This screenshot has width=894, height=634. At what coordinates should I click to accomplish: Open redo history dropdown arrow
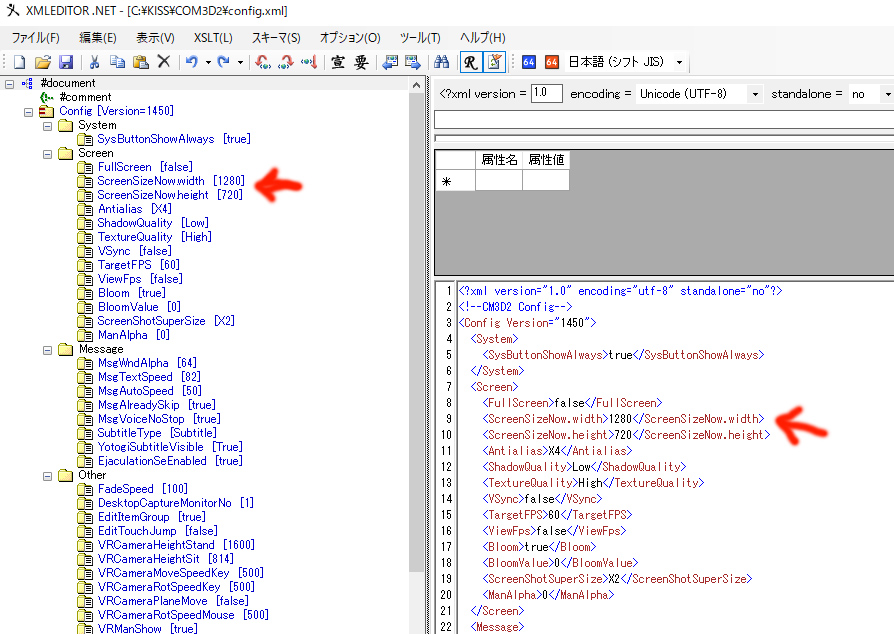point(240,62)
